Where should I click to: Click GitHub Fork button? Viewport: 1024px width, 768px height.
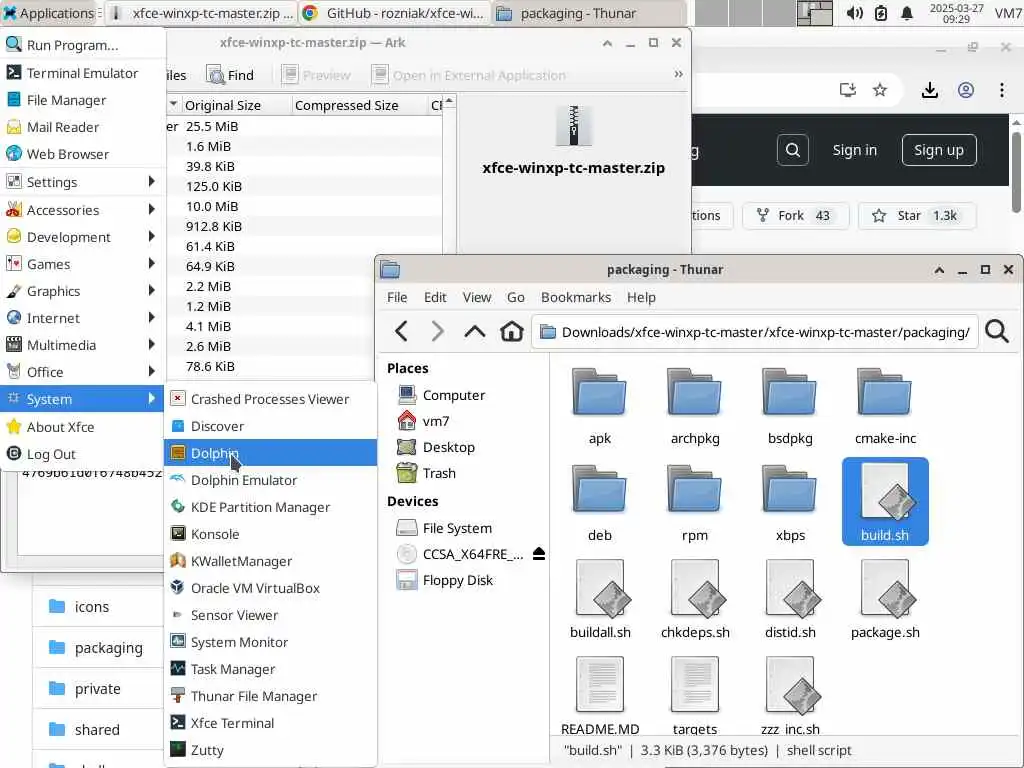pyautogui.click(x=795, y=216)
